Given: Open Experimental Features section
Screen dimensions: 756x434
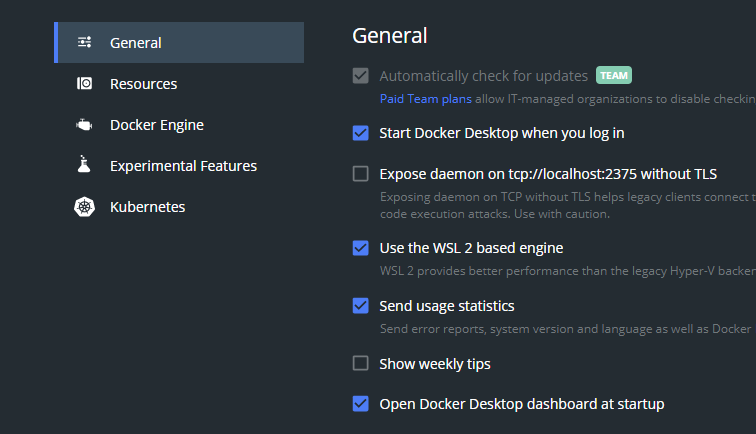Looking at the screenshot, I should pyautogui.click(x=179, y=166).
